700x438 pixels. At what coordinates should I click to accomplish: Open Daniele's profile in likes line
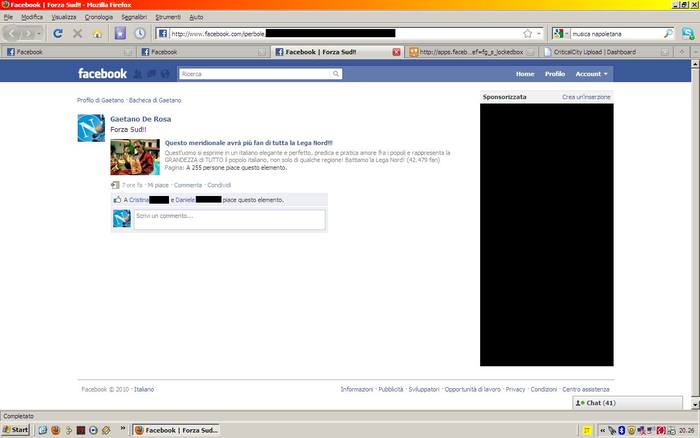point(185,200)
